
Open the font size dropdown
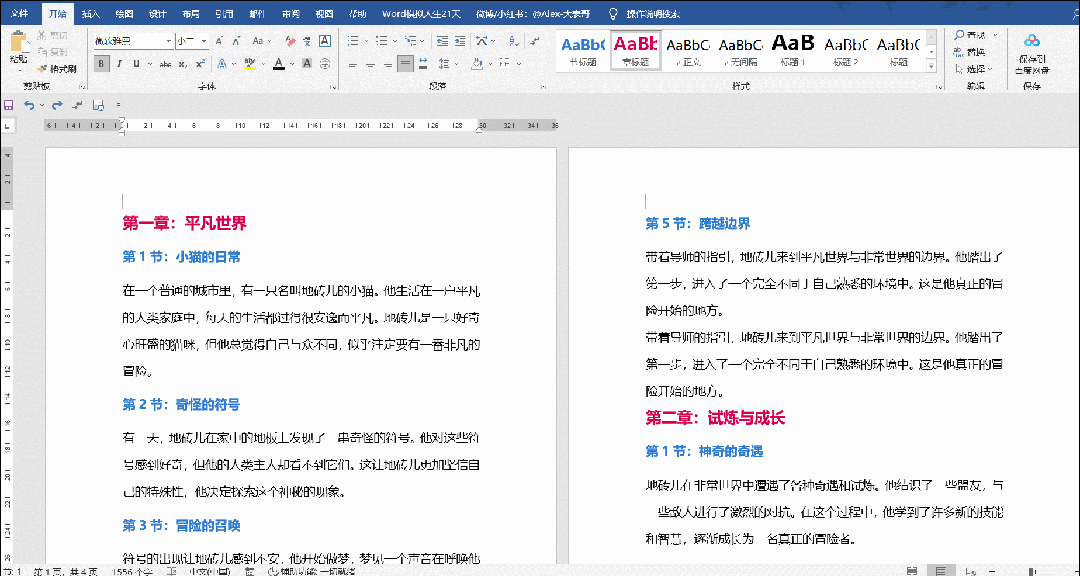204,41
